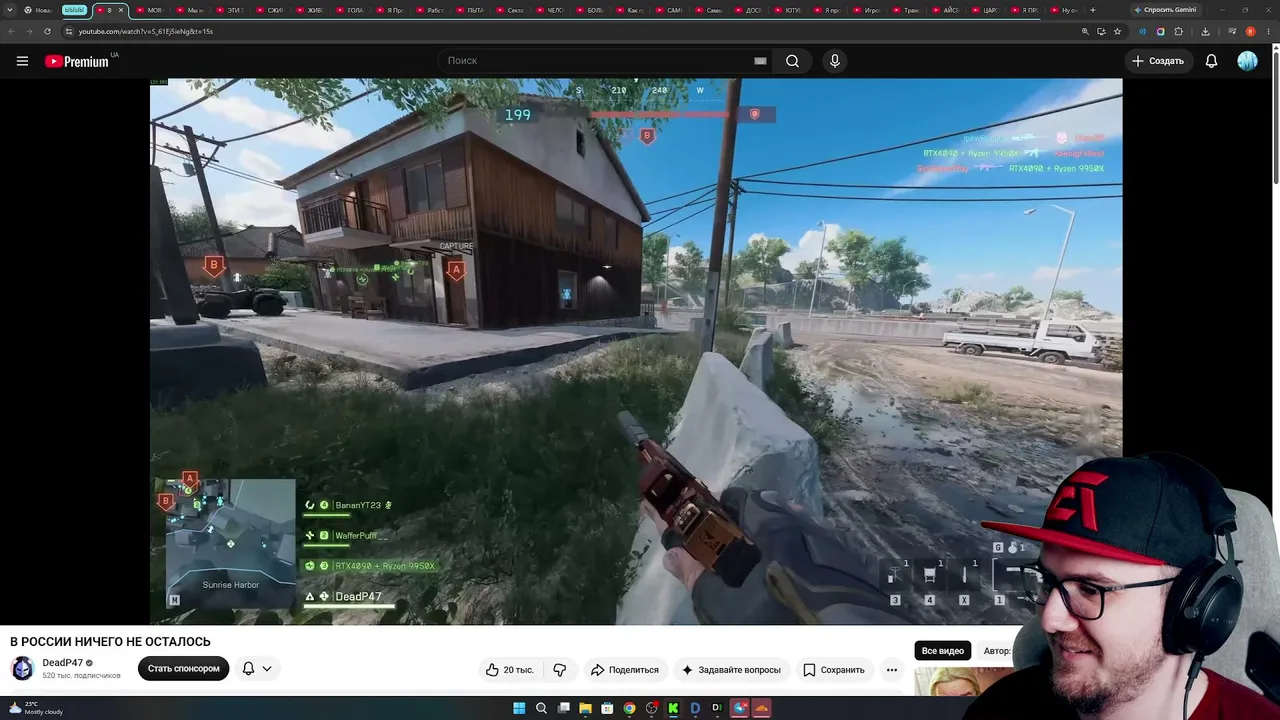The image size is (1280, 720).
Task: Switch to the ЭТИ browser tab
Action: 232,10
